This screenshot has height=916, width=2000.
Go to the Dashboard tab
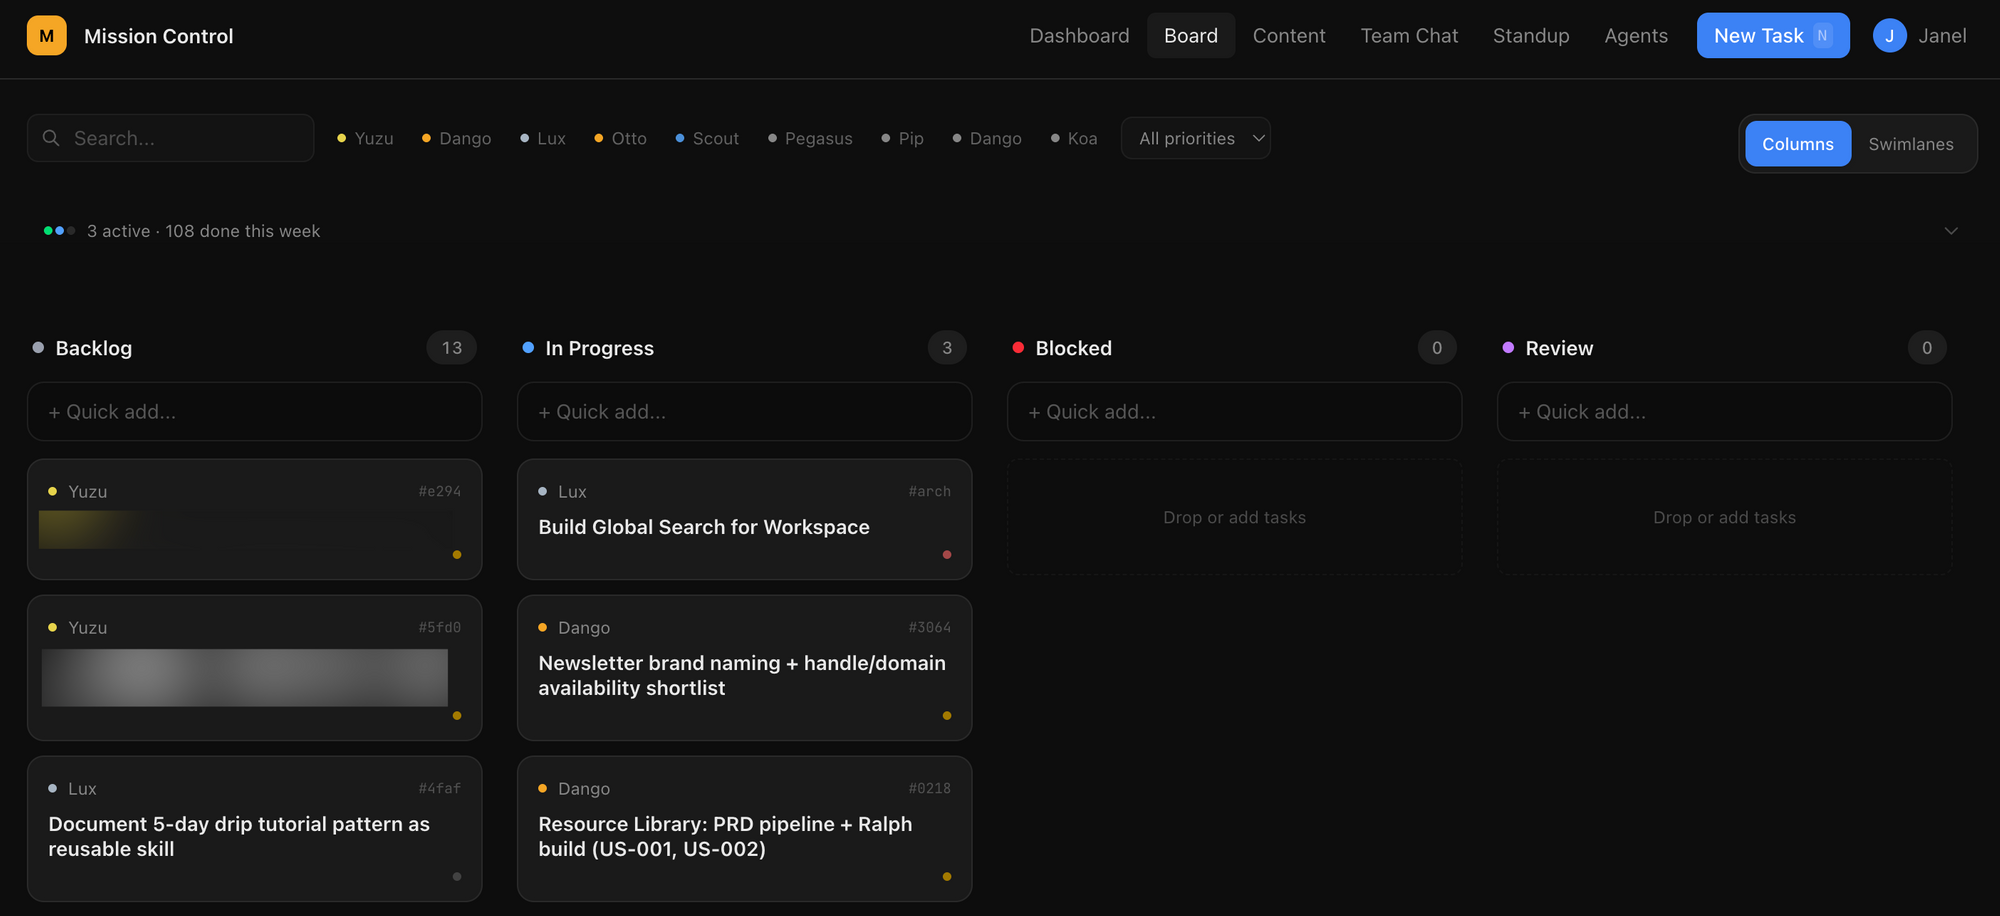pos(1079,36)
